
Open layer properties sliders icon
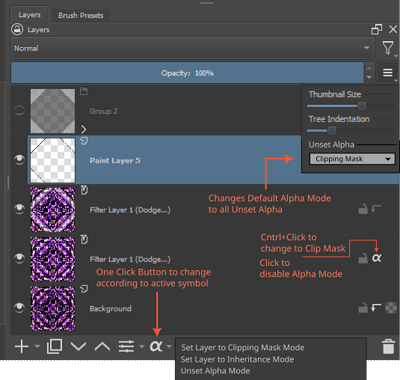pos(126,346)
